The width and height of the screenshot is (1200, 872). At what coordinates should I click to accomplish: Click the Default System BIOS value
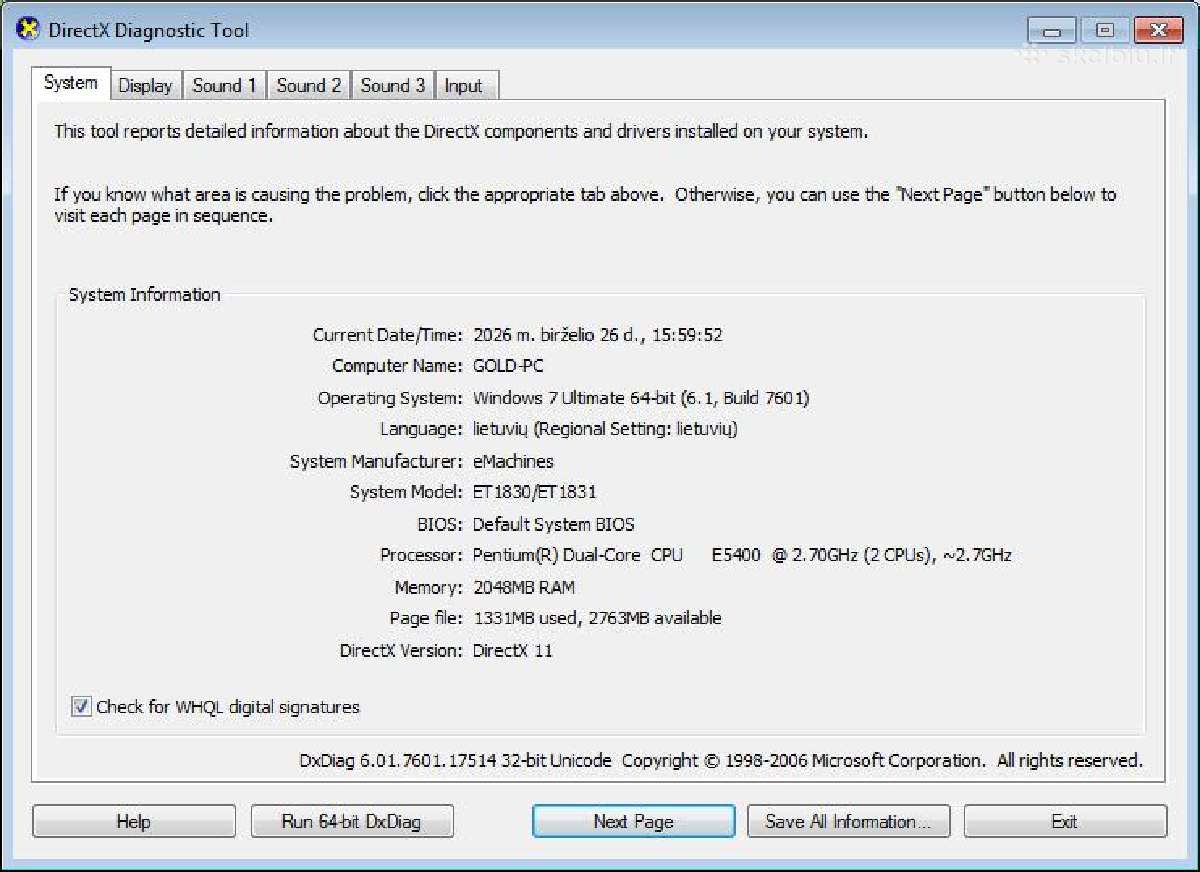click(554, 524)
